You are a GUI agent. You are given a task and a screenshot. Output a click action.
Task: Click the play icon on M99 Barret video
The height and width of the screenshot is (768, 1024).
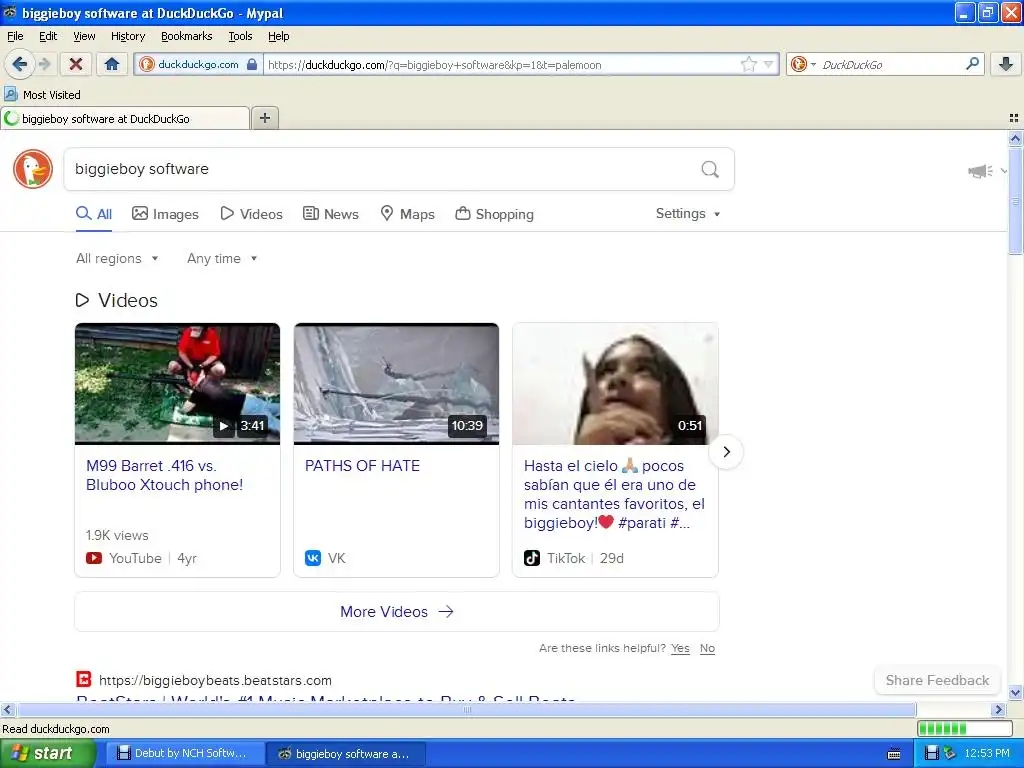coord(224,426)
